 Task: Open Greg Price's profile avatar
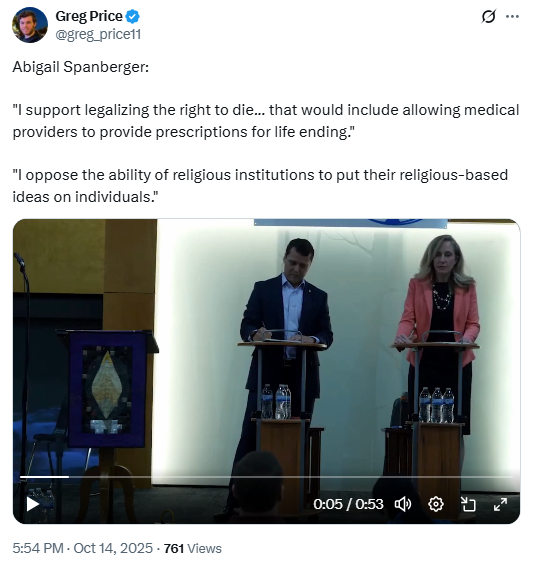click(x=30, y=25)
